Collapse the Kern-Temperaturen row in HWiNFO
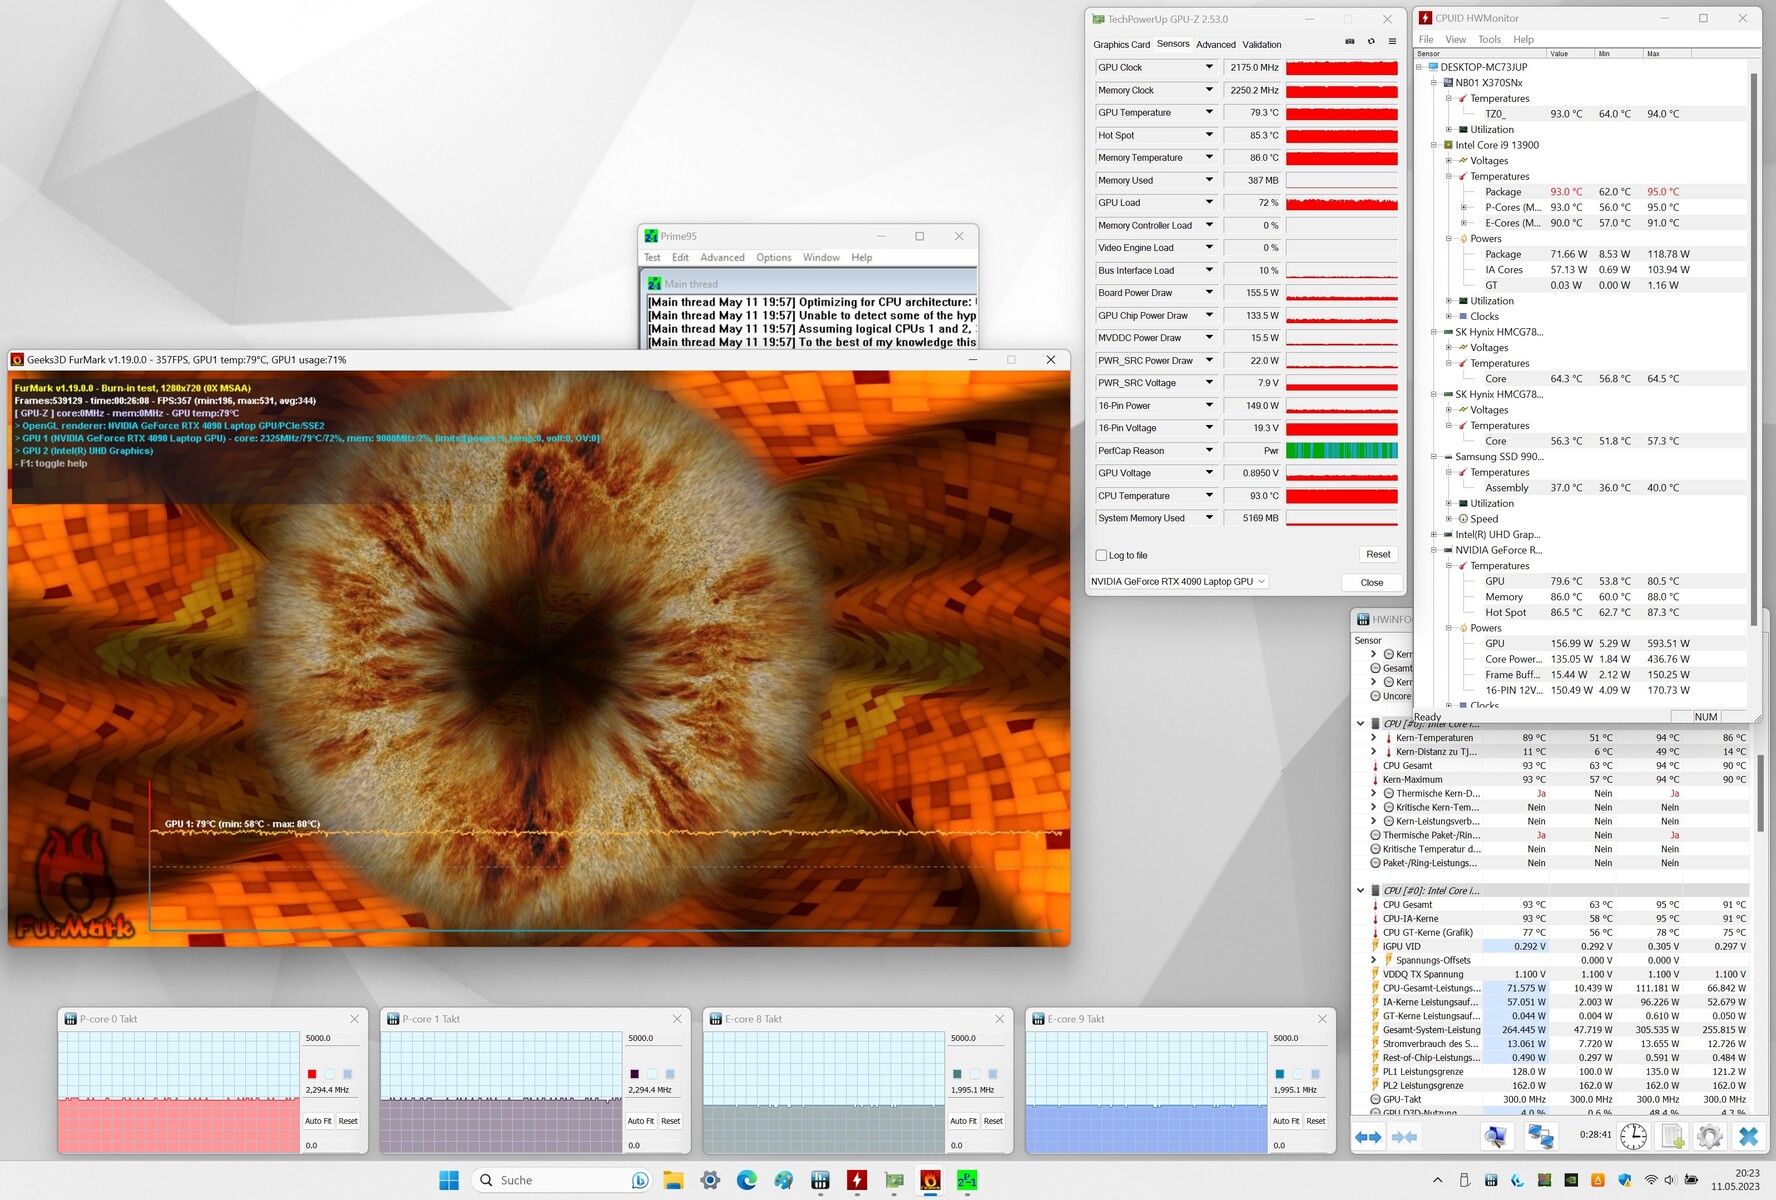Screen dimensions: 1776x1200 [x=1373, y=738]
